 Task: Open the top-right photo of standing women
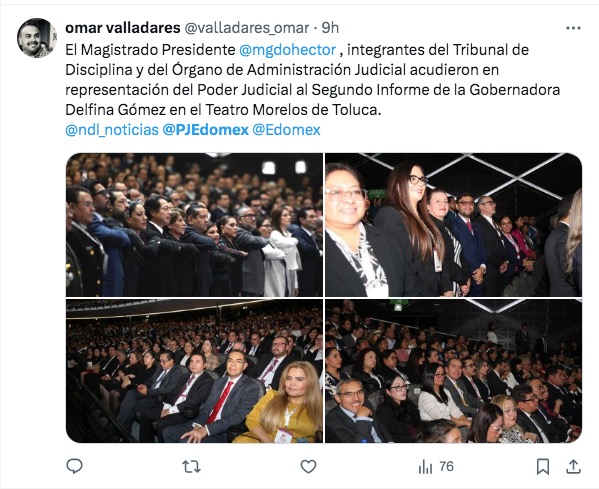tap(453, 225)
